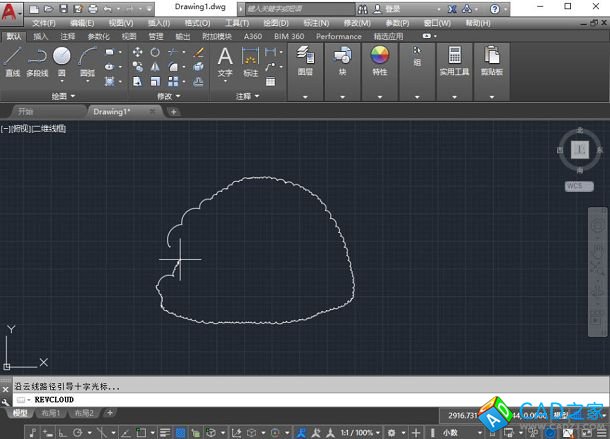
Task: Open the 格式(O) menu
Action: click(196, 22)
